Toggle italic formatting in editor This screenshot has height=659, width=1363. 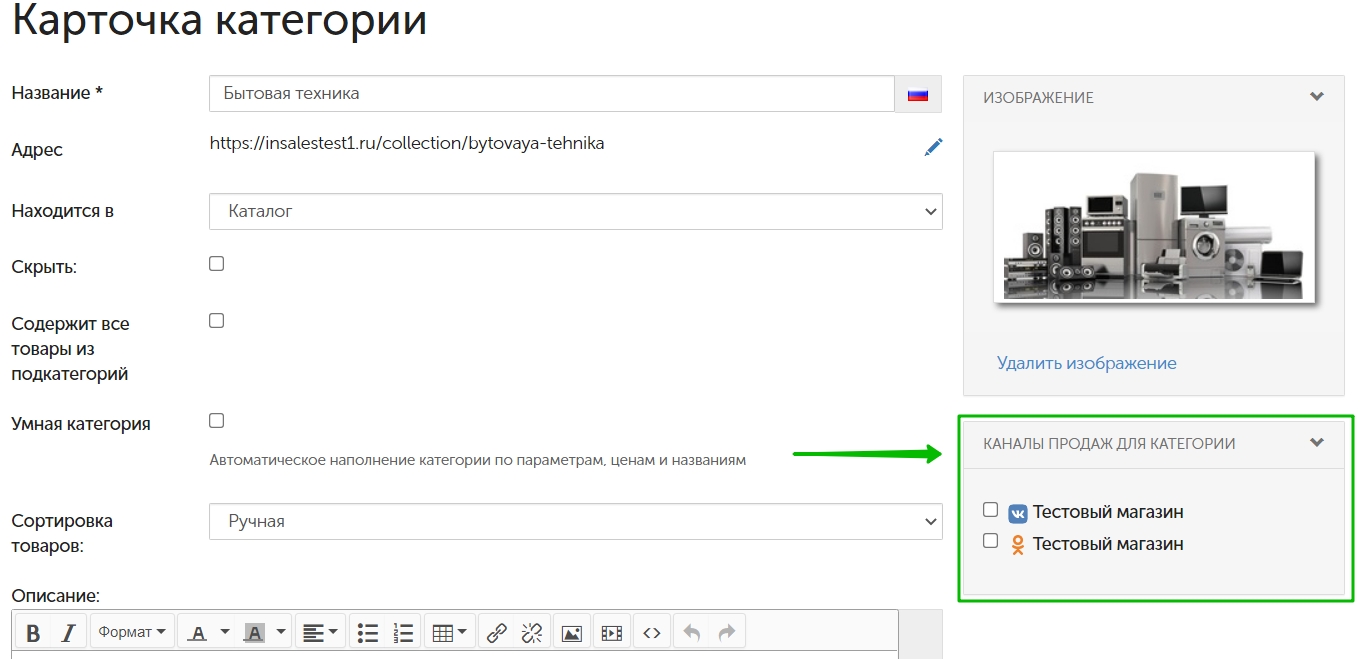tap(68, 632)
